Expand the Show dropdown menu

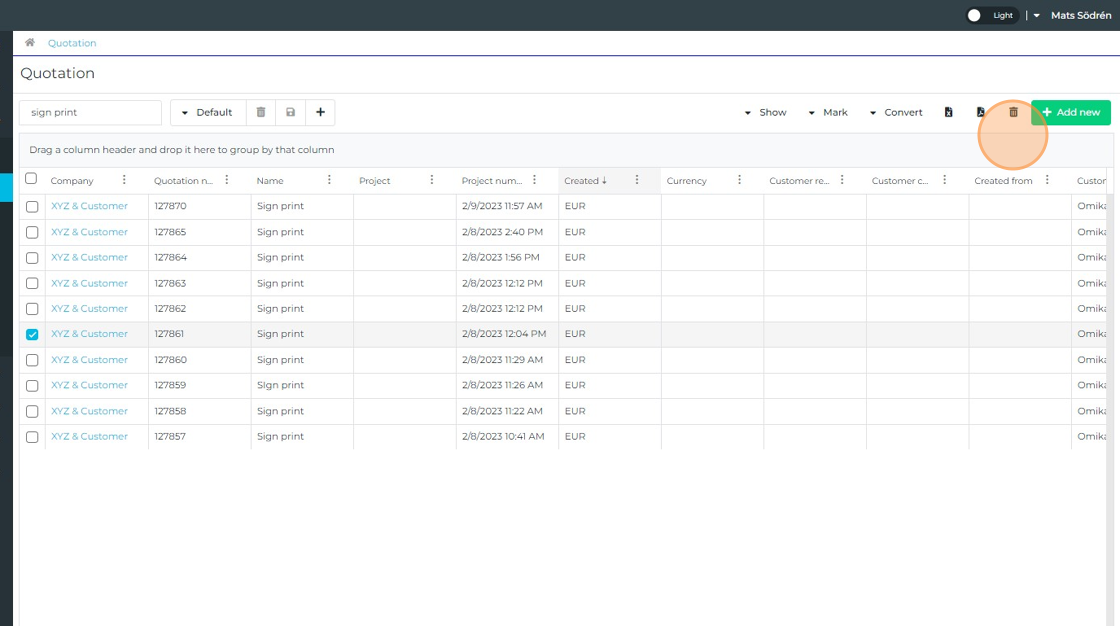[x=765, y=113]
